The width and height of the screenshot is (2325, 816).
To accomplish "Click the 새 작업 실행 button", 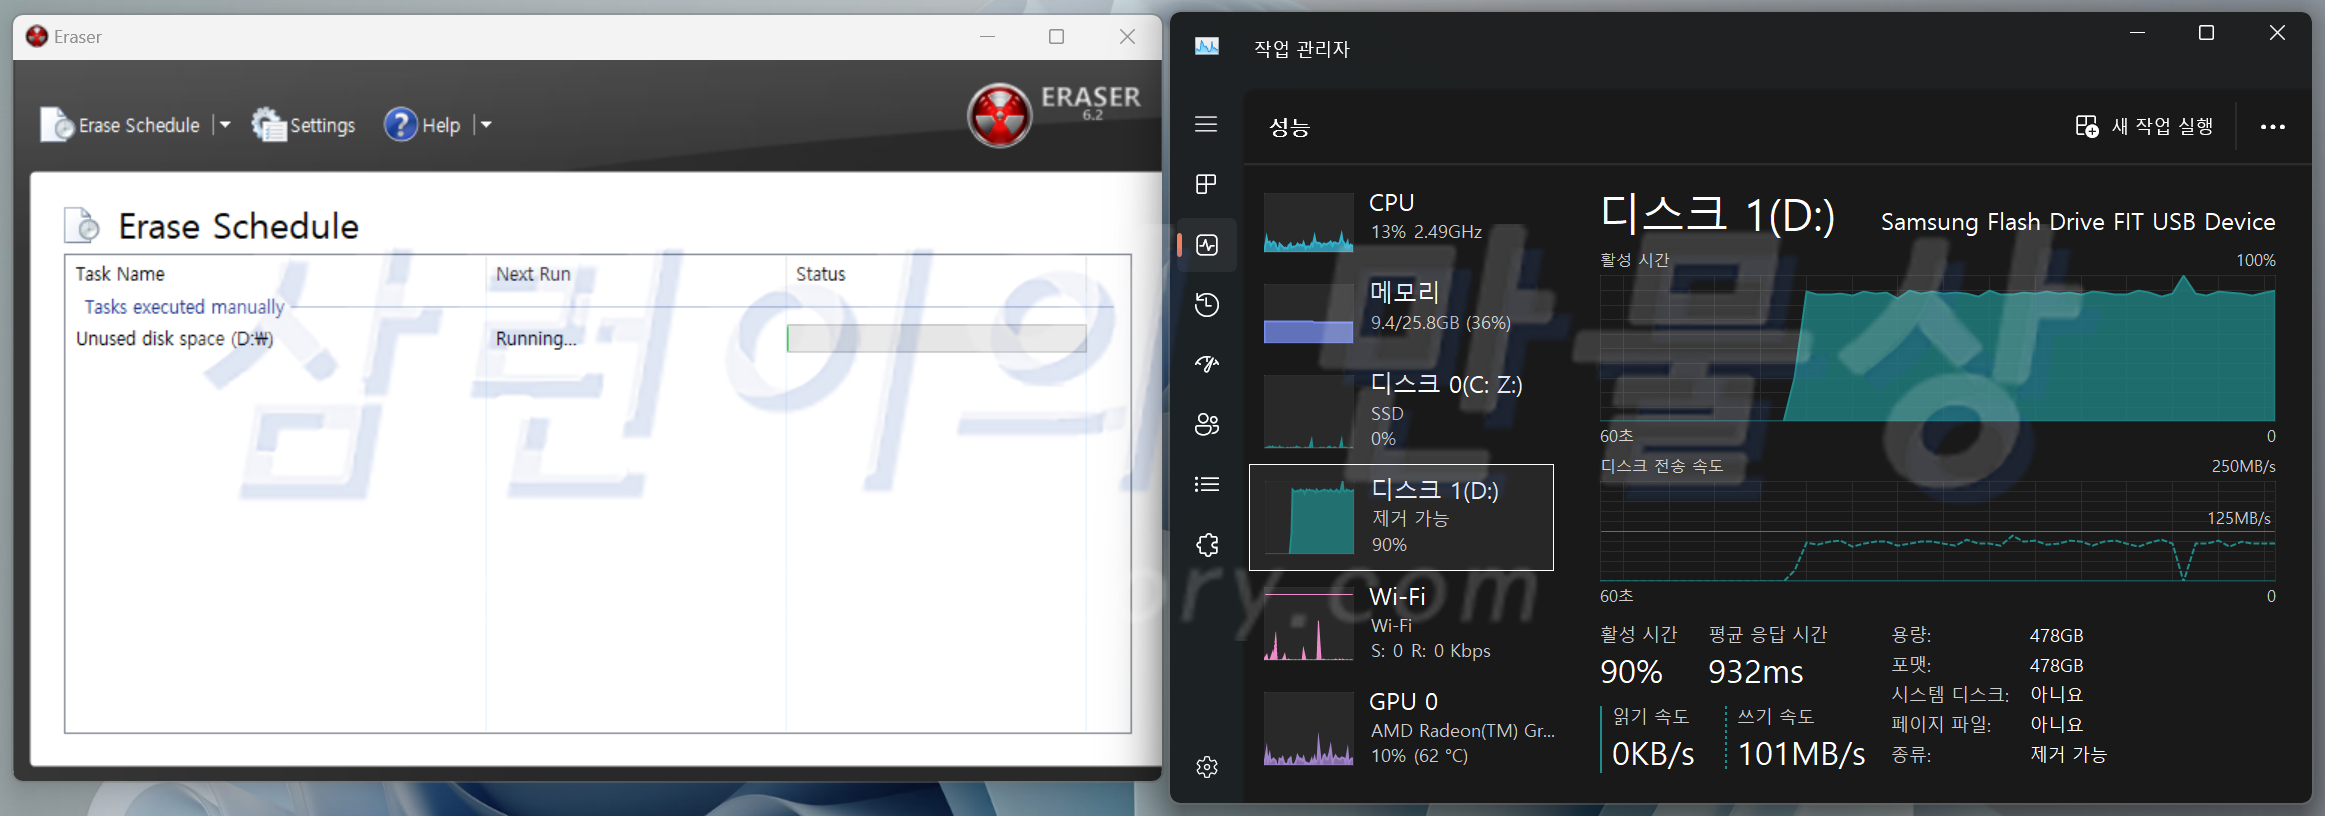I will [2144, 127].
